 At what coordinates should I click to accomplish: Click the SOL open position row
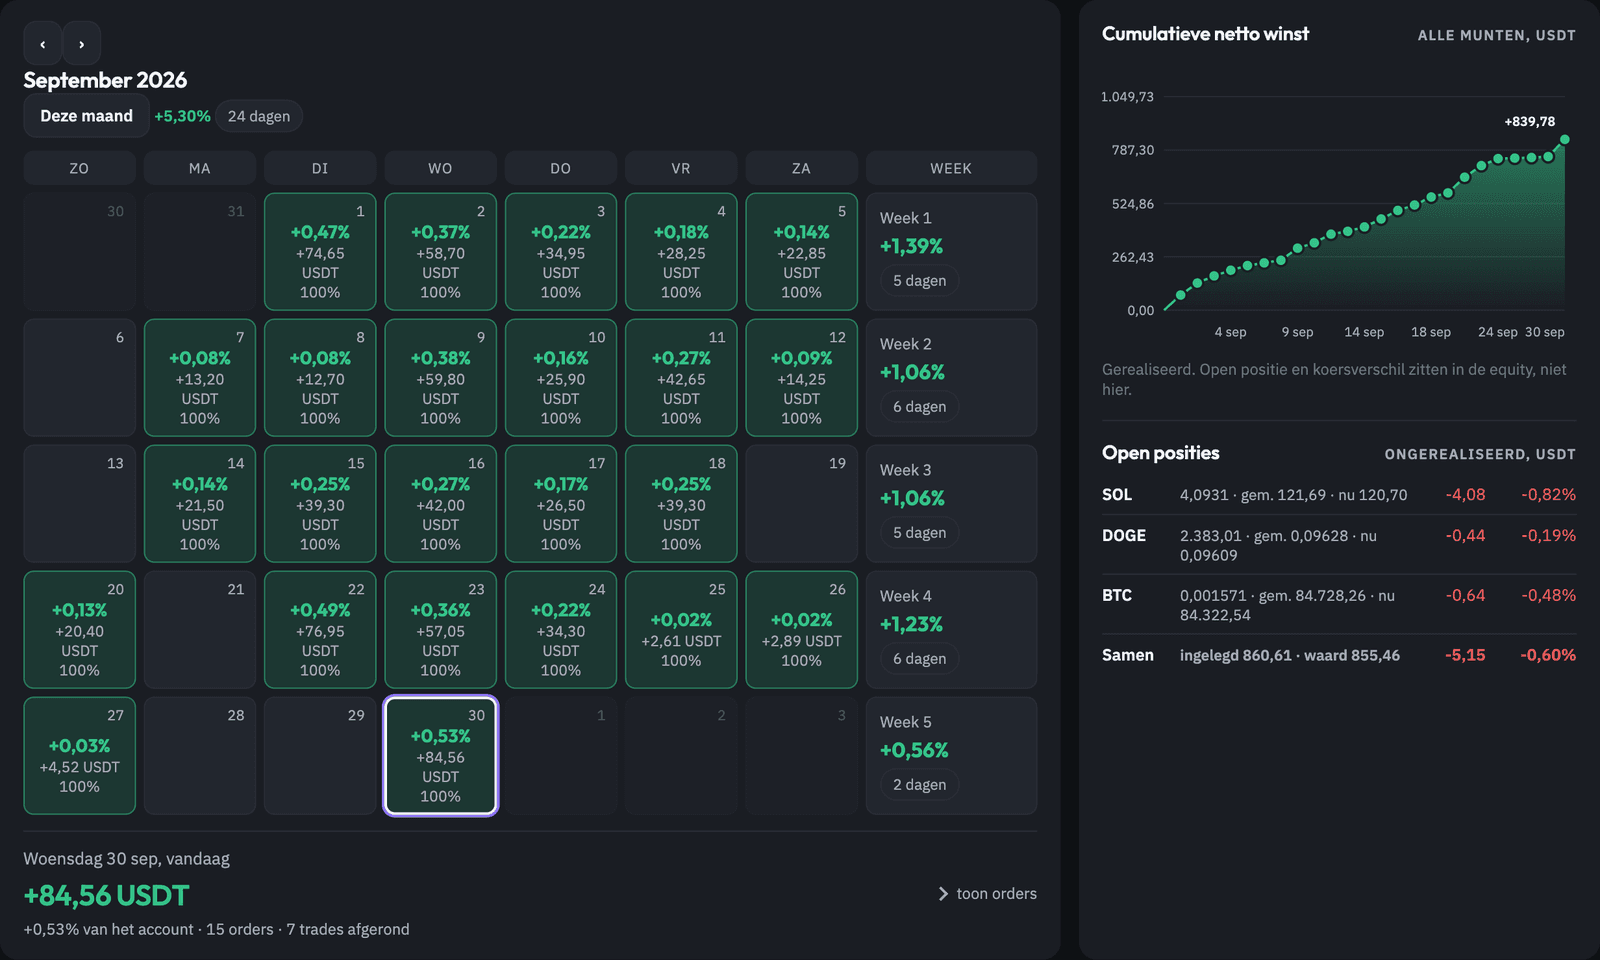(1339, 495)
